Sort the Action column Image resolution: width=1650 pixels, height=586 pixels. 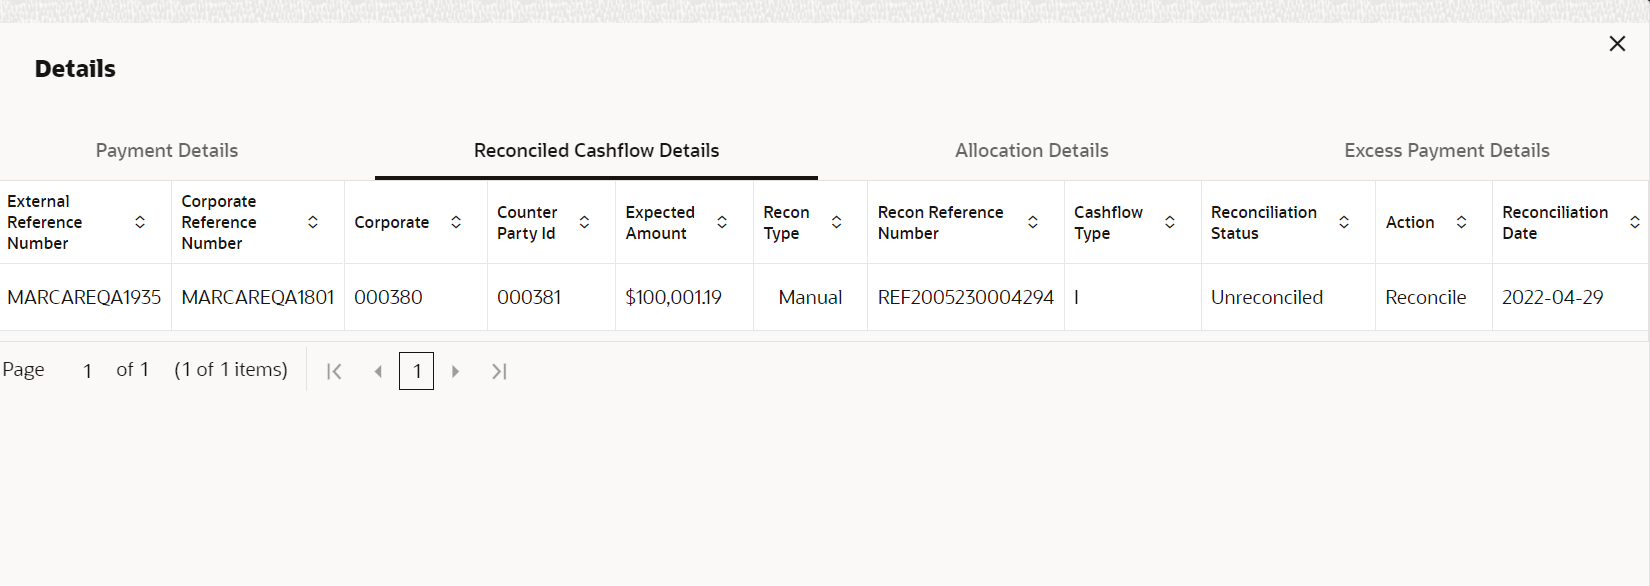(x=1462, y=222)
